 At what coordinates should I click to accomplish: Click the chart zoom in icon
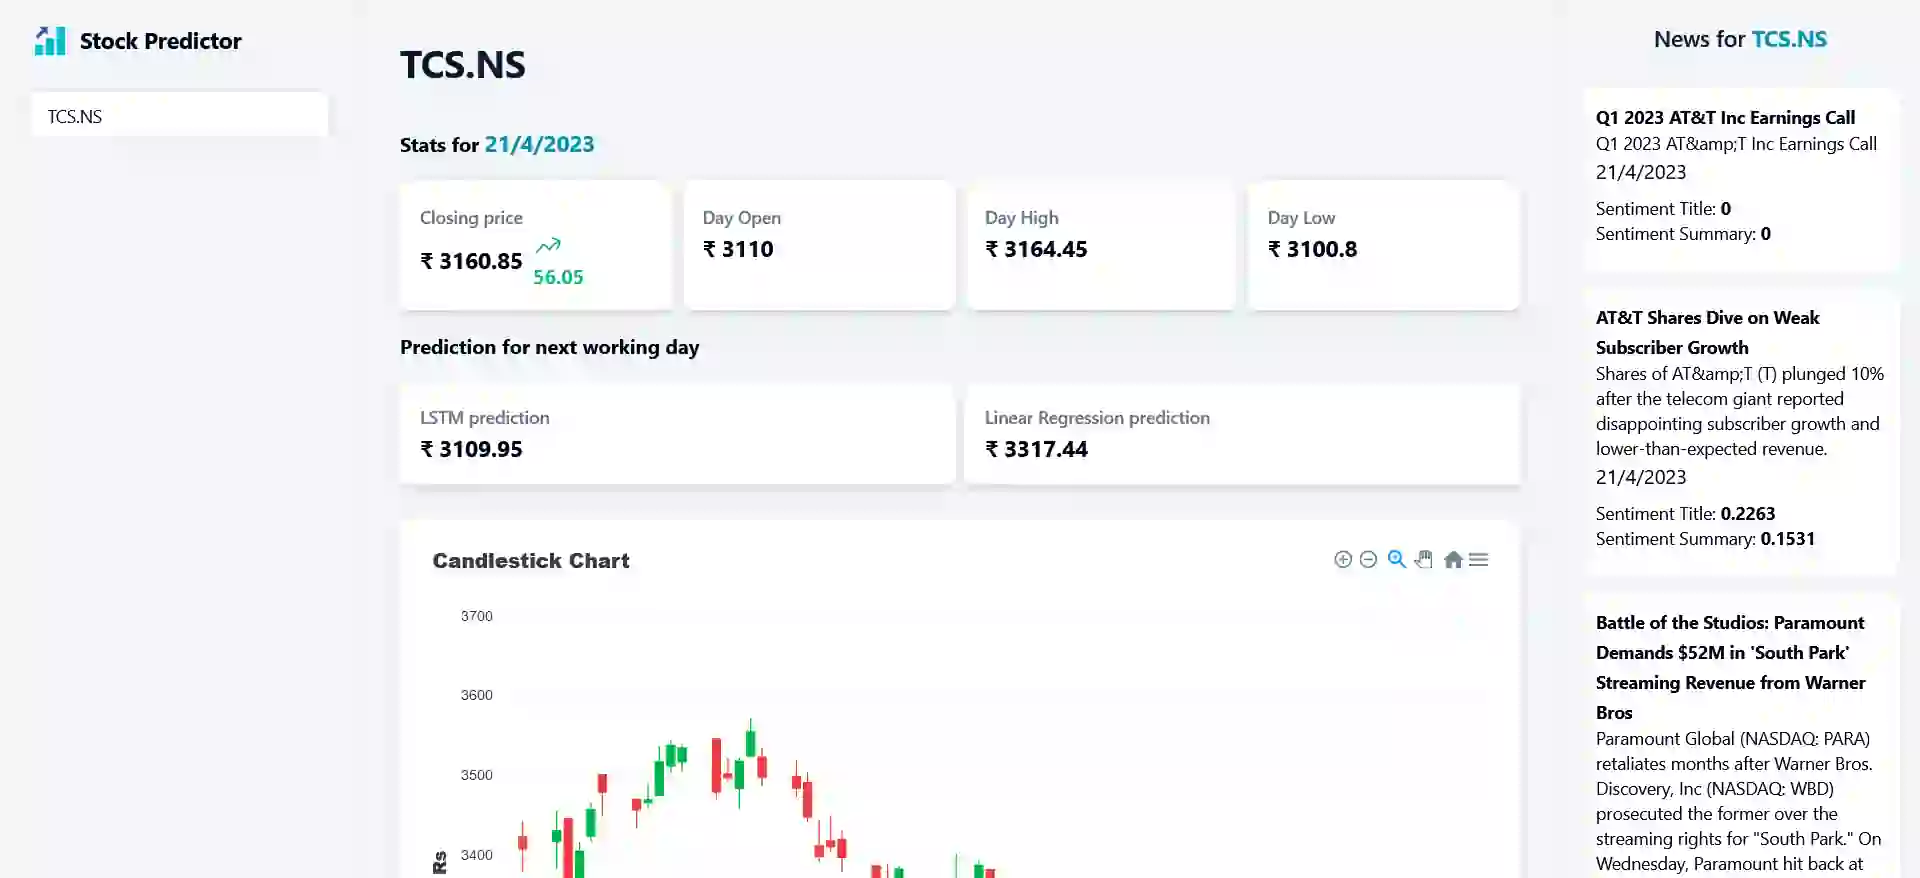click(x=1343, y=560)
